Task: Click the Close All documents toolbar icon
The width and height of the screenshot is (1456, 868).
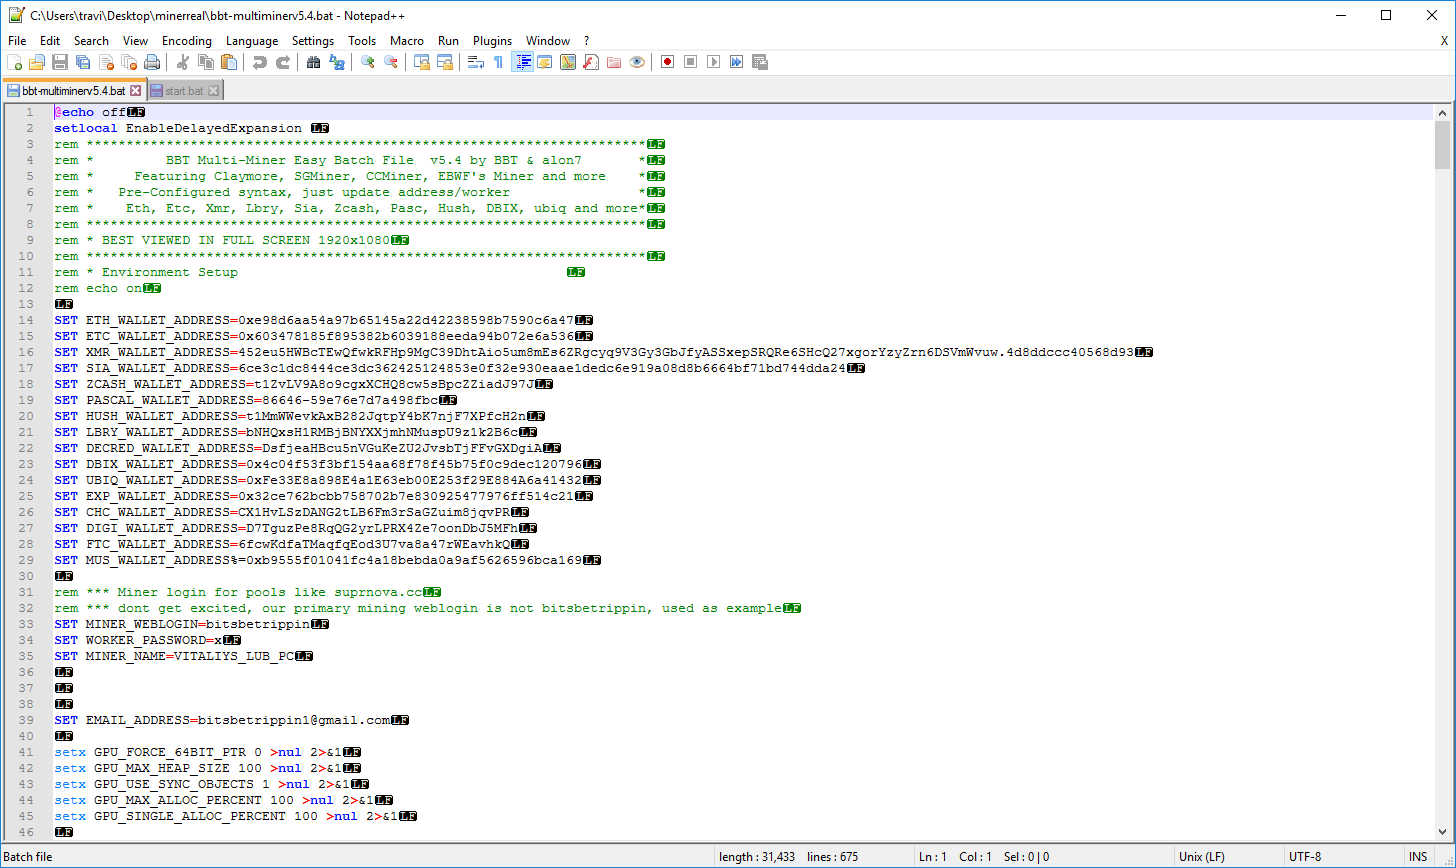Action: click(129, 62)
